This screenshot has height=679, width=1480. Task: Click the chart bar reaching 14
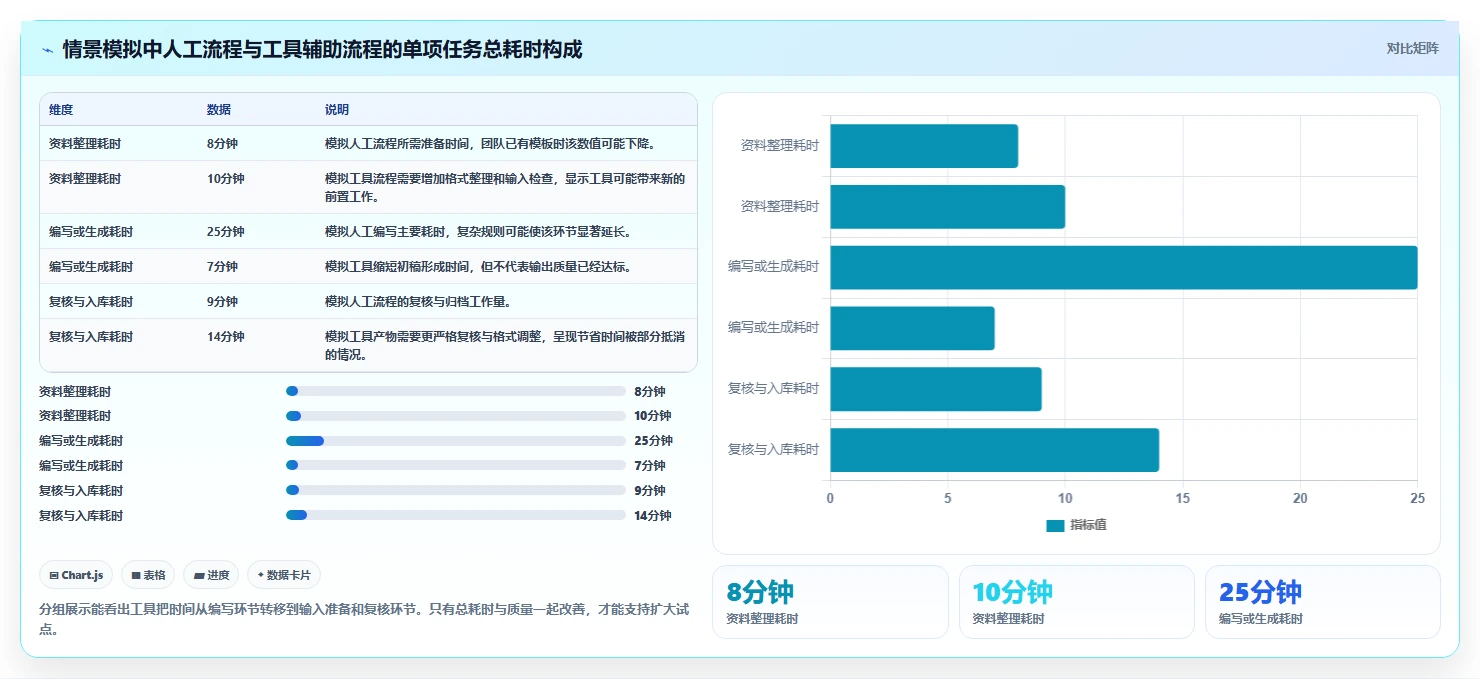click(995, 450)
